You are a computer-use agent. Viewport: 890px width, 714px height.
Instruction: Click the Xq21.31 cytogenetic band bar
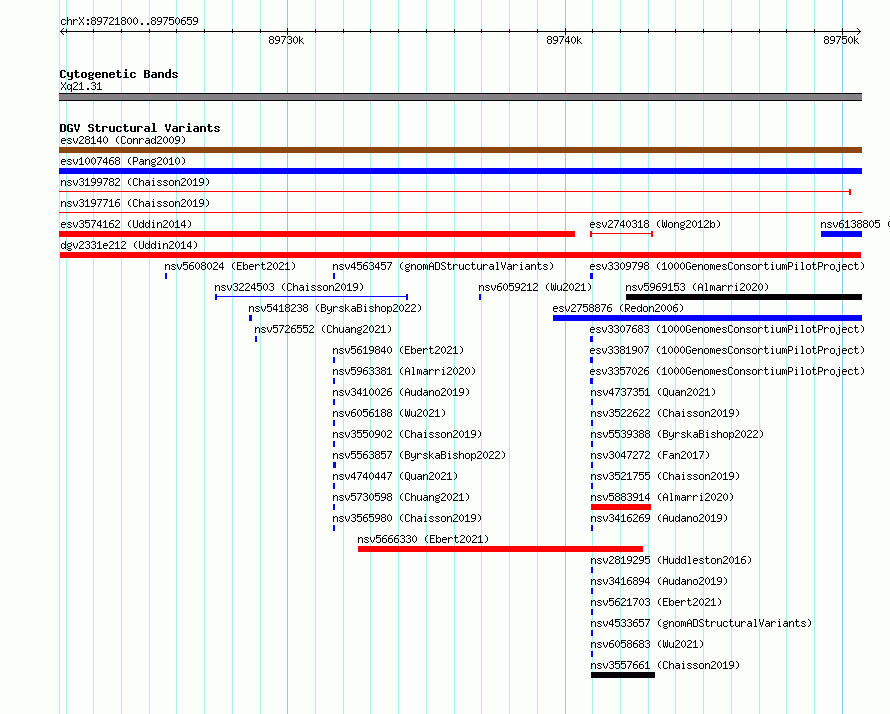tap(460, 97)
